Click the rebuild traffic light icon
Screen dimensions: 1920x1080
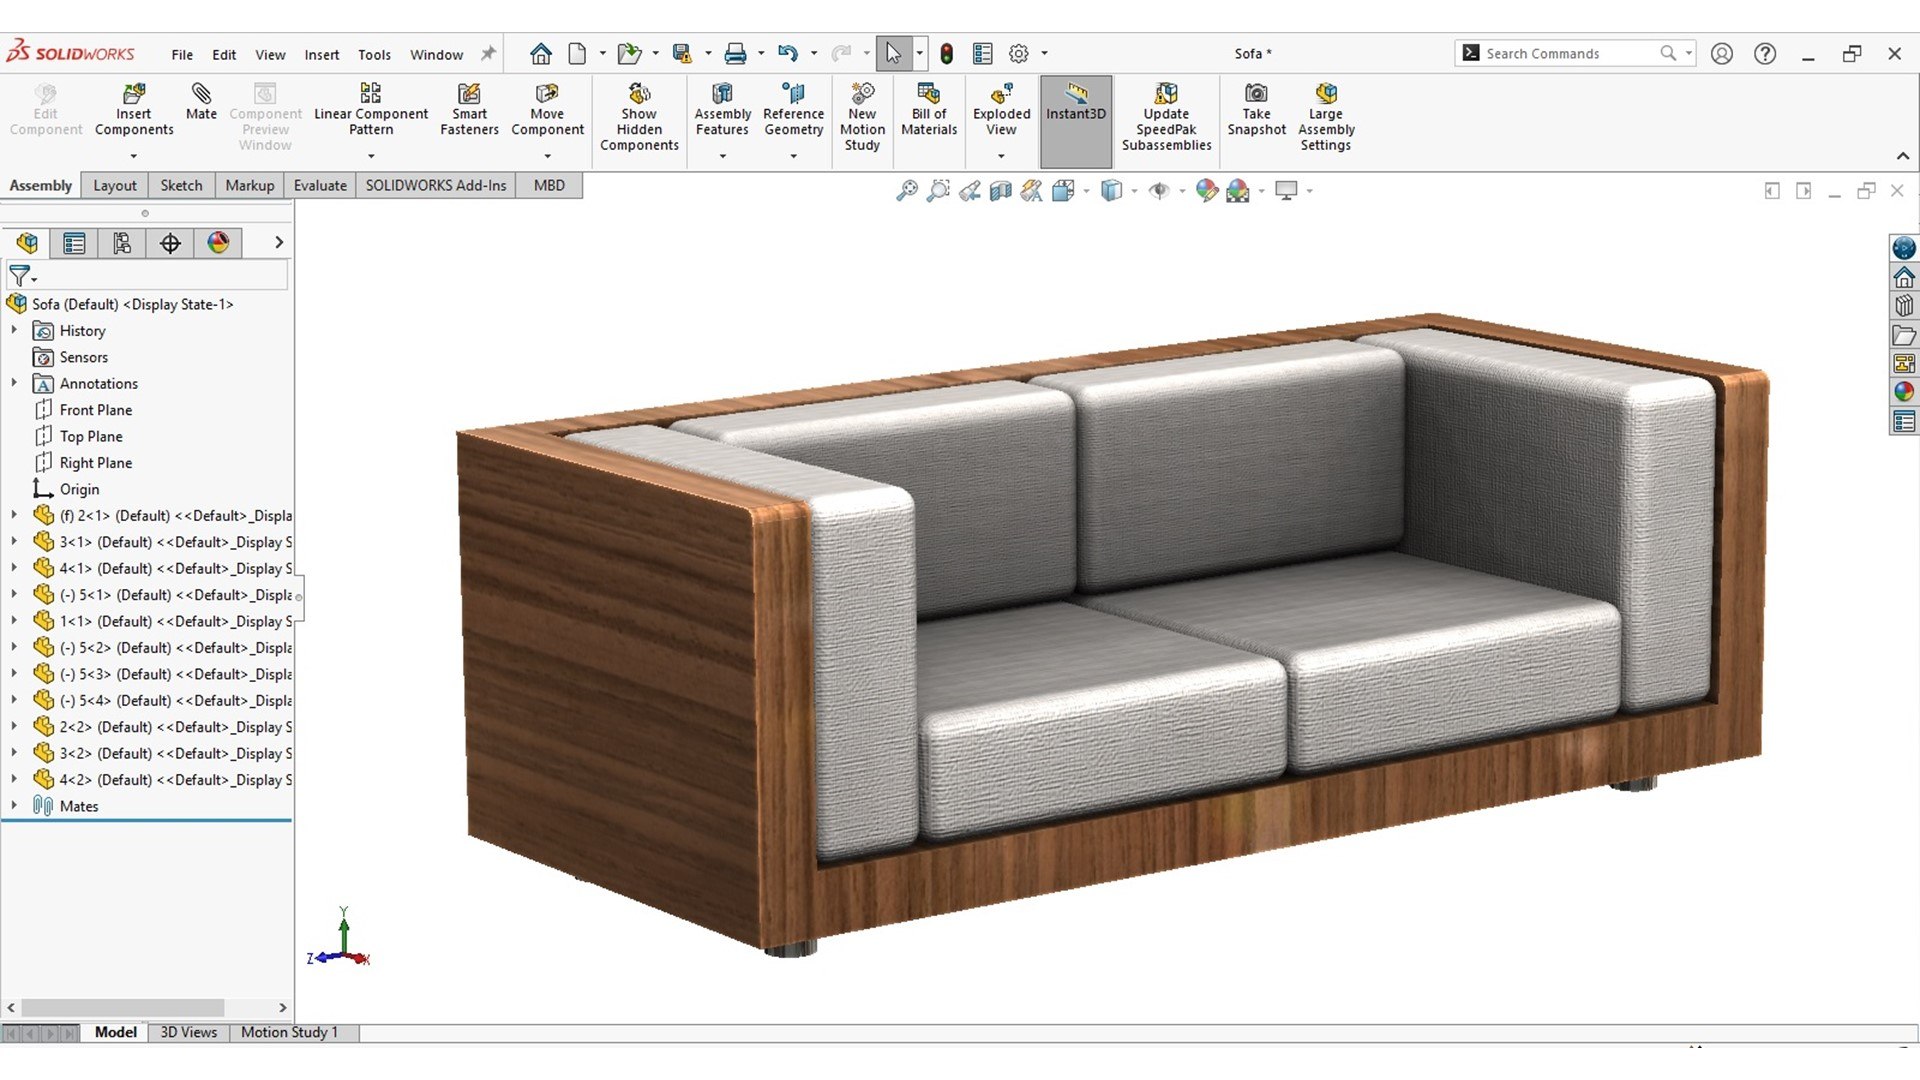click(x=946, y=54)
